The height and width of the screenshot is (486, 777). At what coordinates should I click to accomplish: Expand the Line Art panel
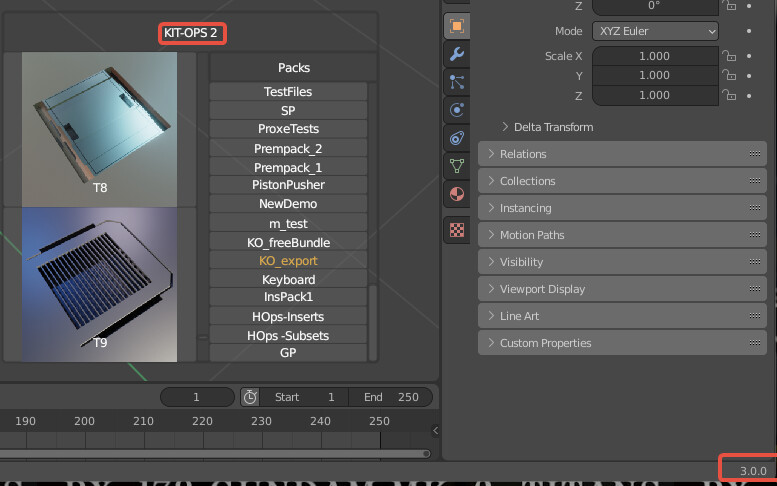click(622, 316)
